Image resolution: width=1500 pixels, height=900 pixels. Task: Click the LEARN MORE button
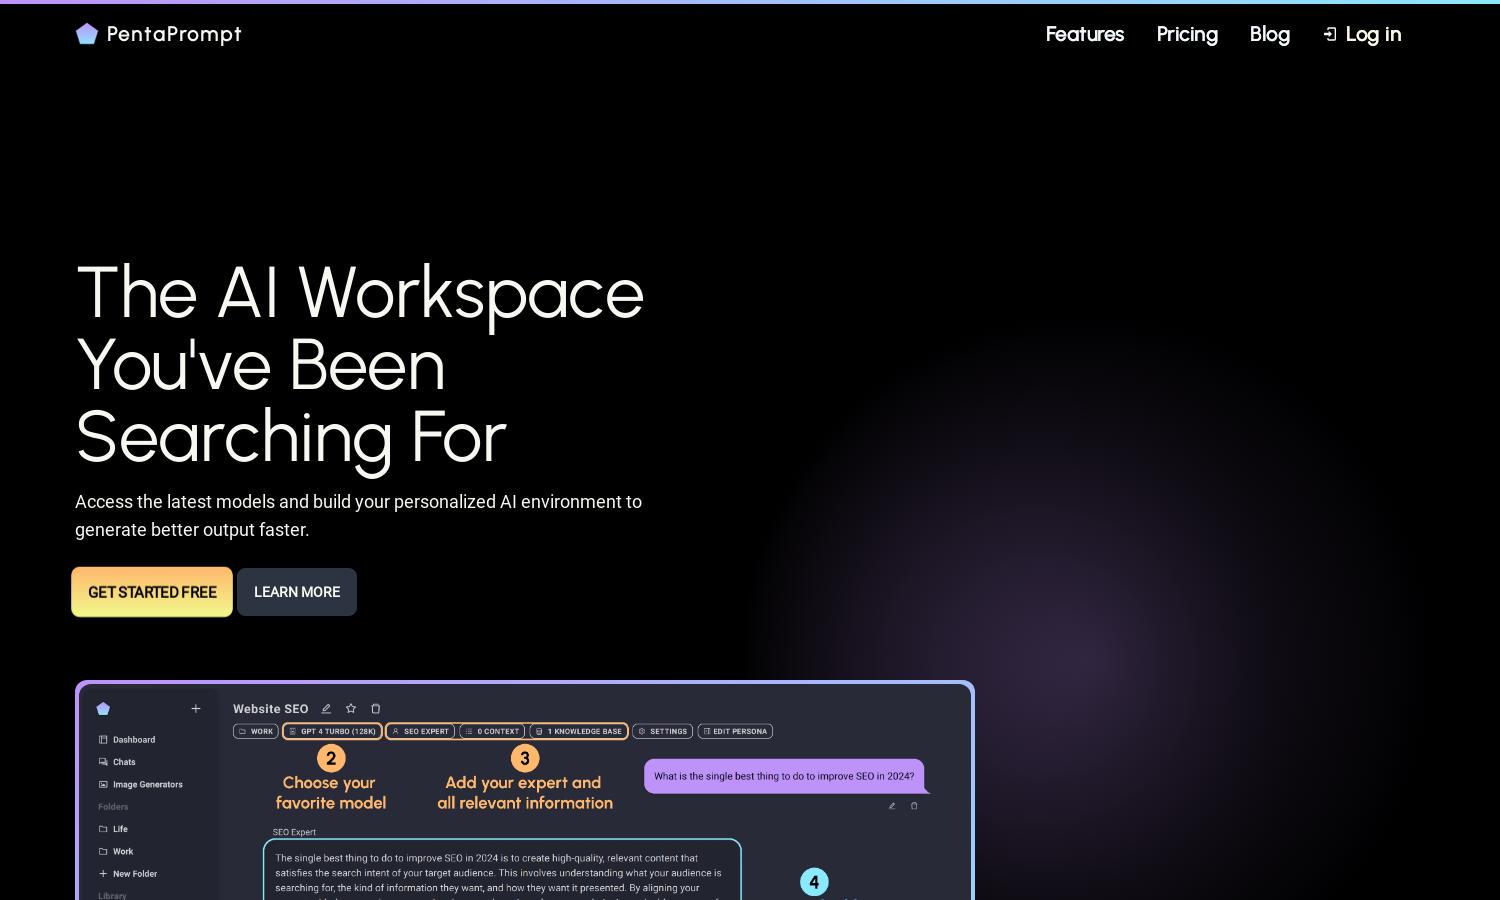click(297, 592)
